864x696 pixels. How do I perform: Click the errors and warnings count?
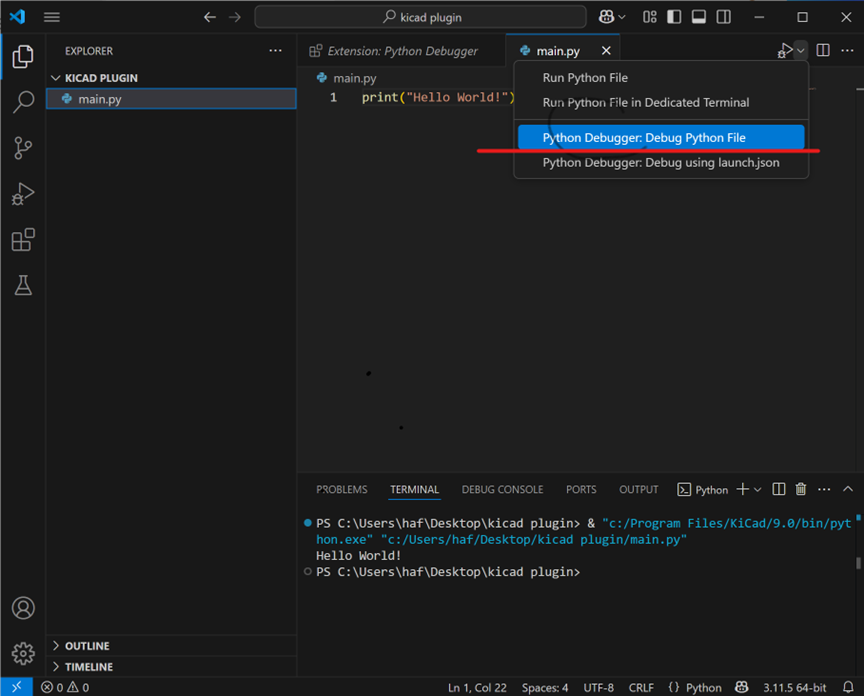point(65,687)
